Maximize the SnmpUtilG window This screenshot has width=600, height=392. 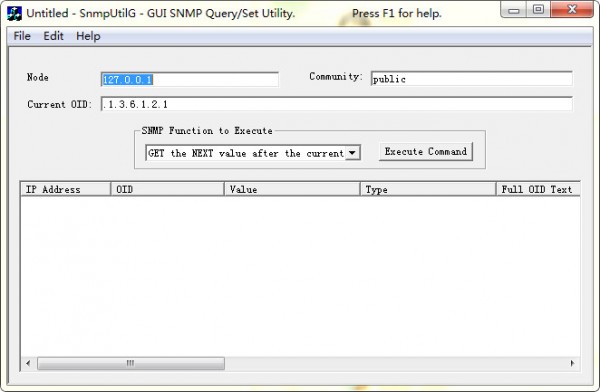click(x=538, y=10)
